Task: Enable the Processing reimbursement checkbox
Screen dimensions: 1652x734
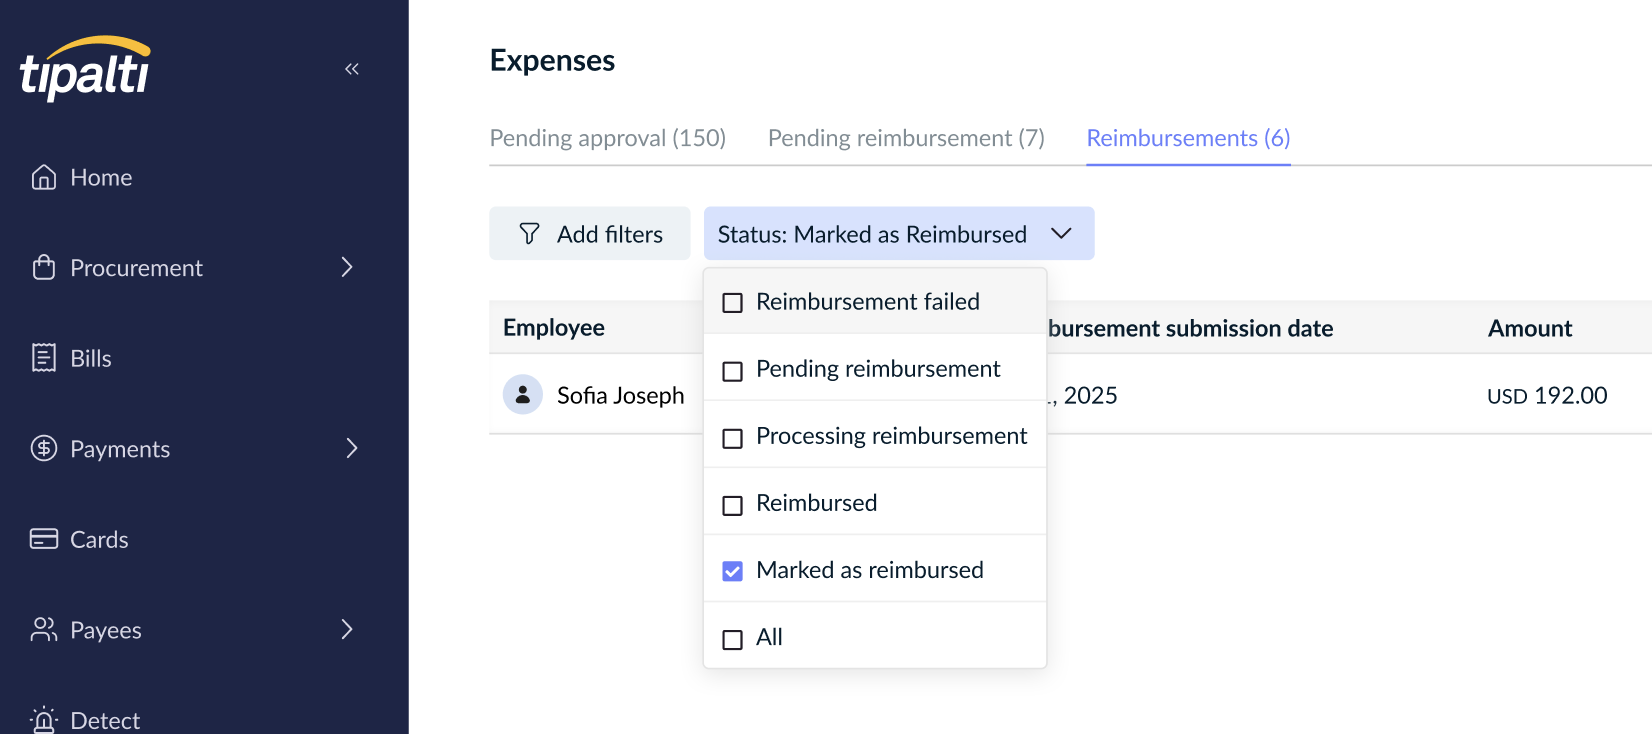Action: point(733,438)
